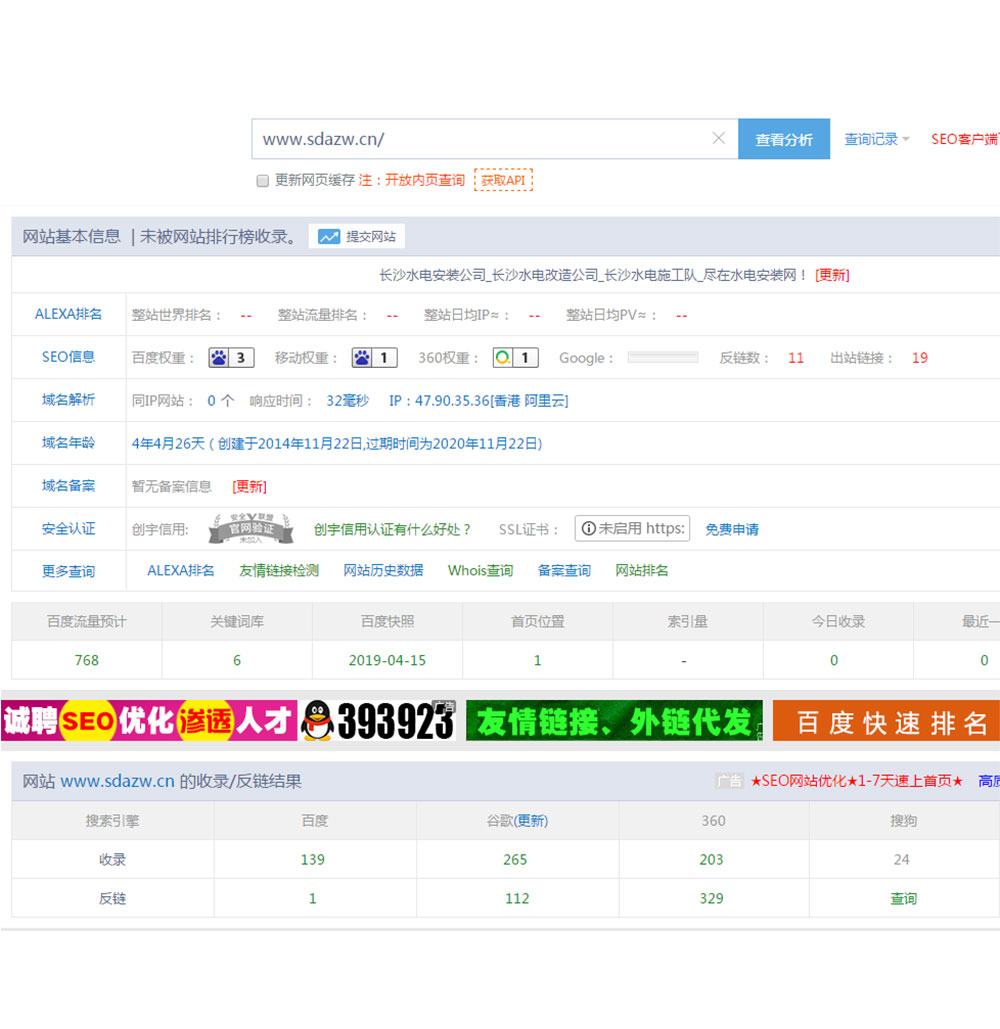Click the Google PageRank bar
The image size is (1000, 1029).
[663, 357]
